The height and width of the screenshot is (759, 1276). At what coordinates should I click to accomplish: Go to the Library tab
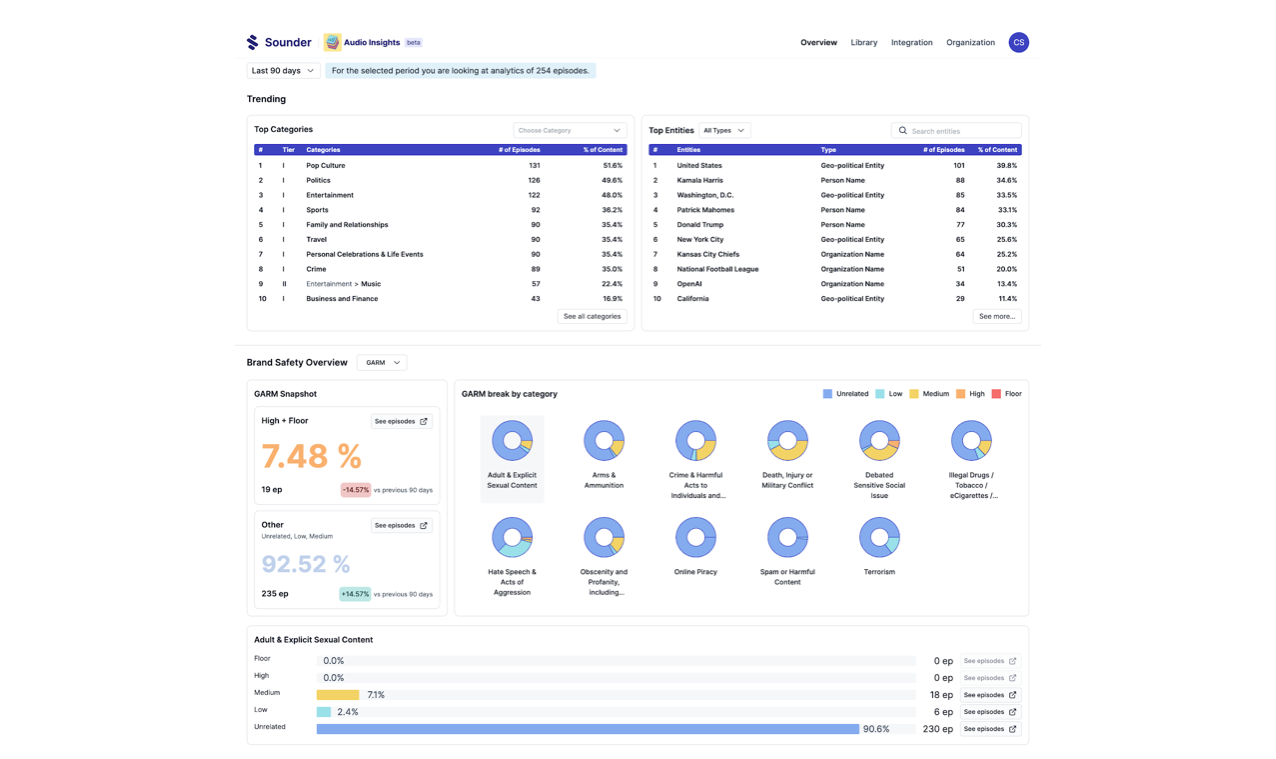[864, 42]
